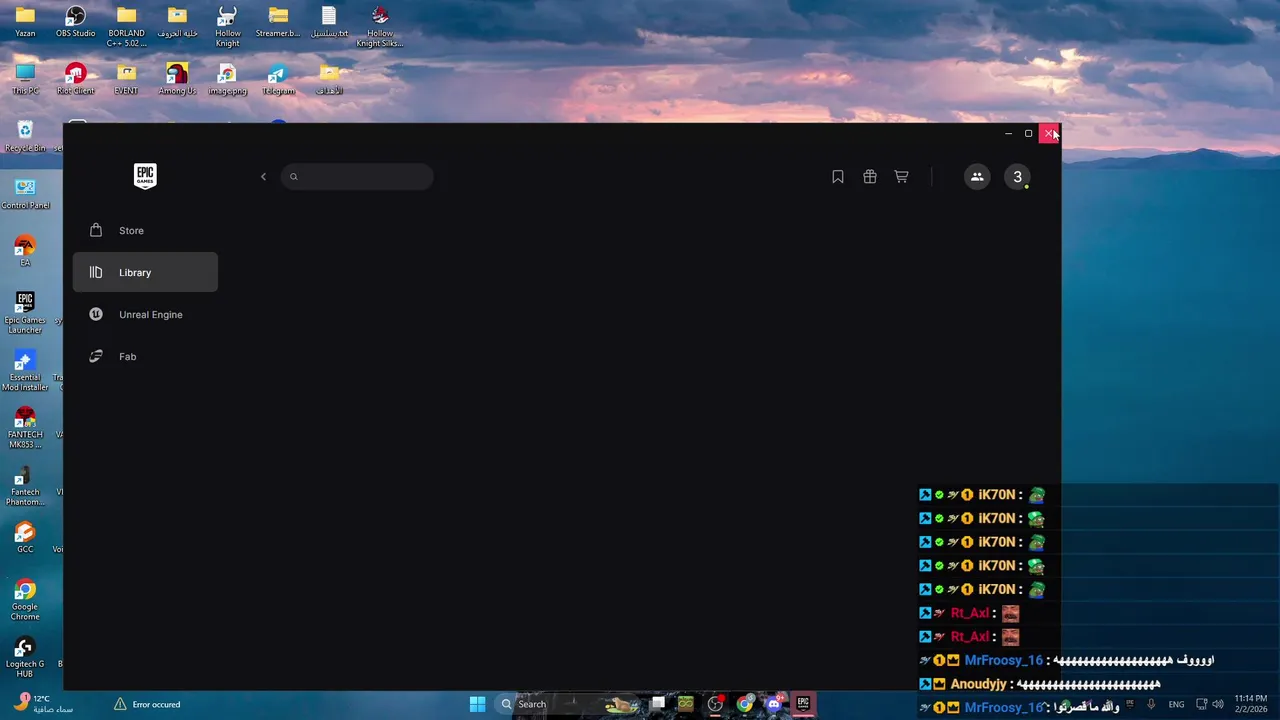
Task: Open Fantech Phantom desktop shortcut
Action: (x=25, y=484)
